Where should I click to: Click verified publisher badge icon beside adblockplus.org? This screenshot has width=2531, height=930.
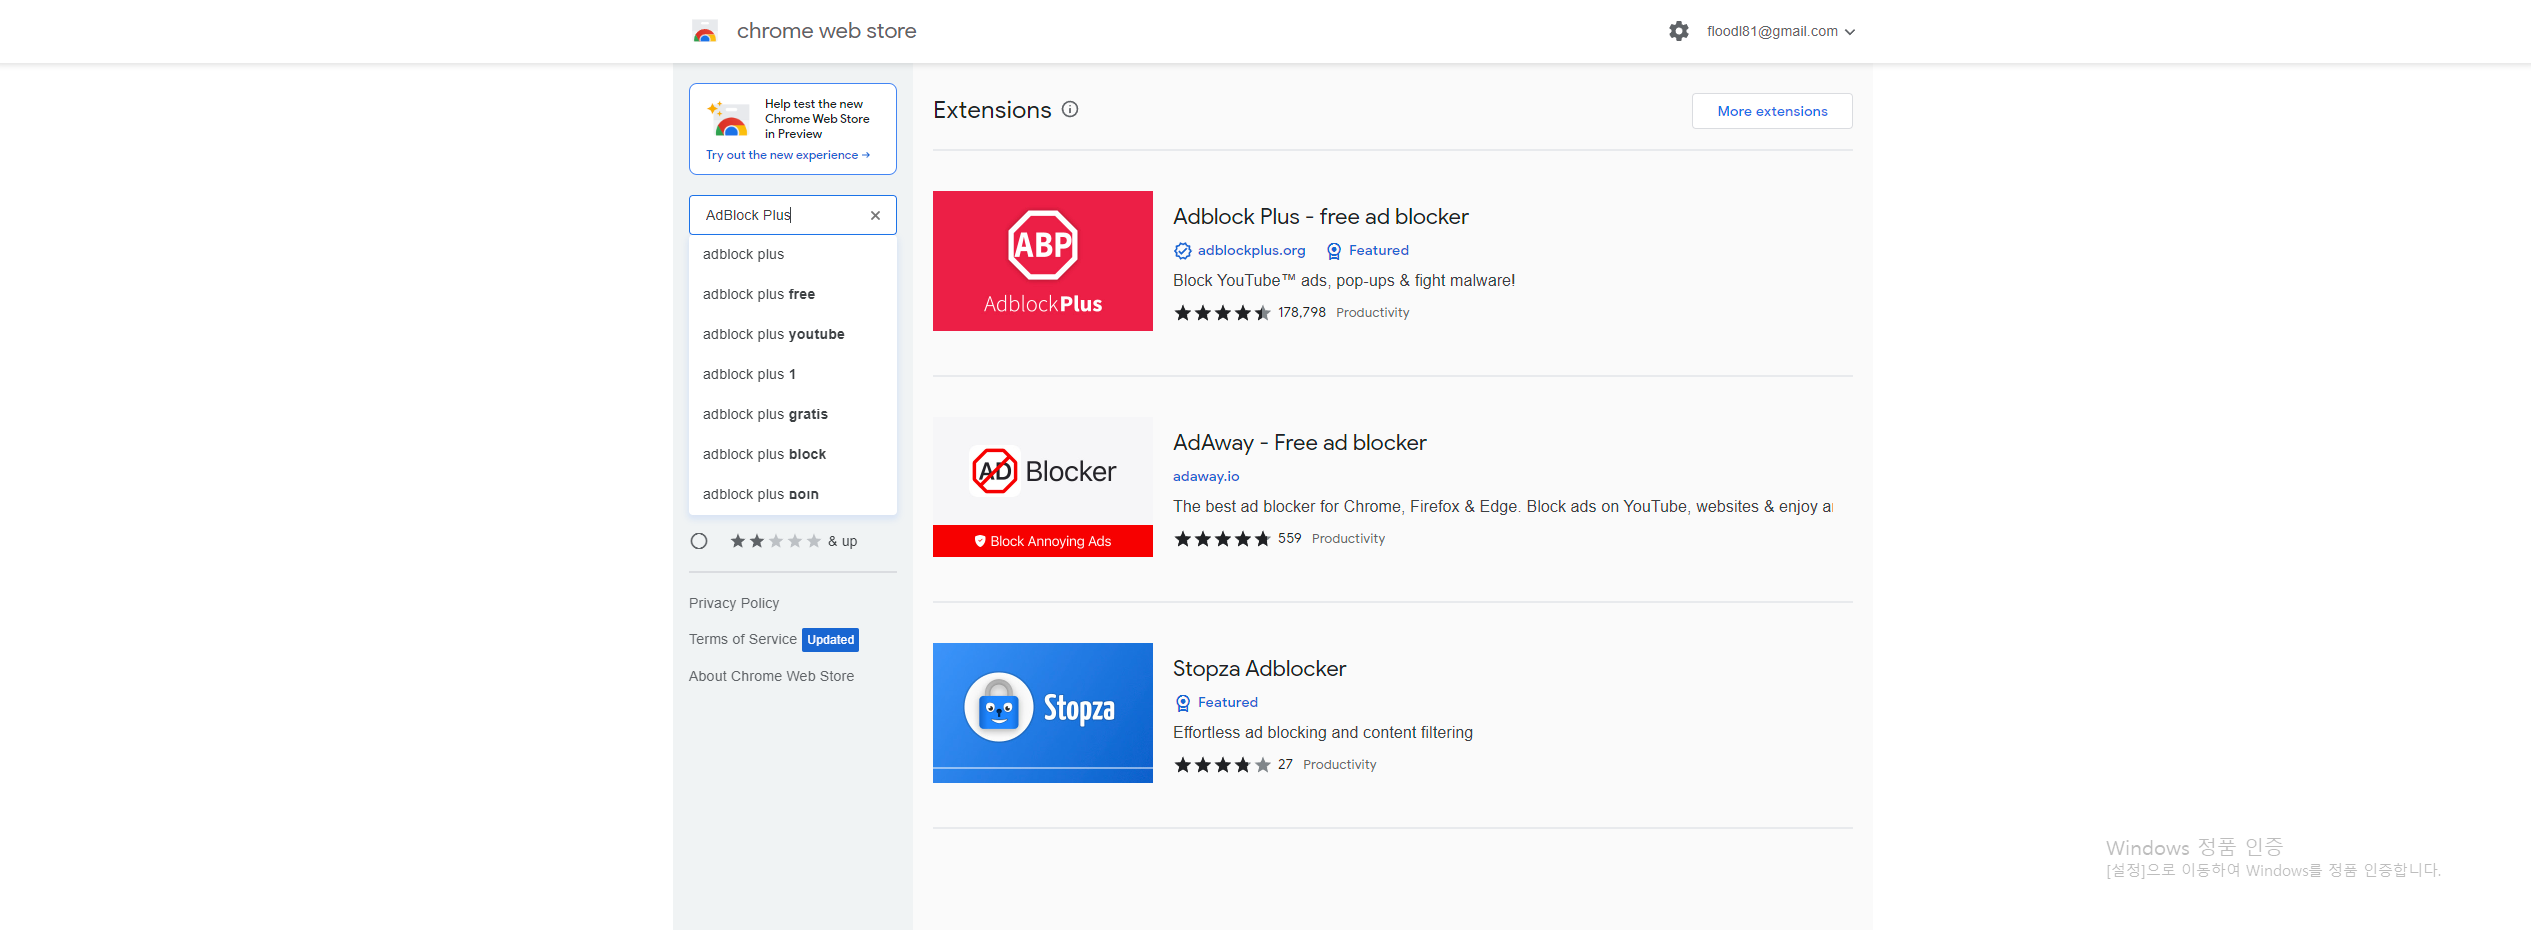point(1183,251)
